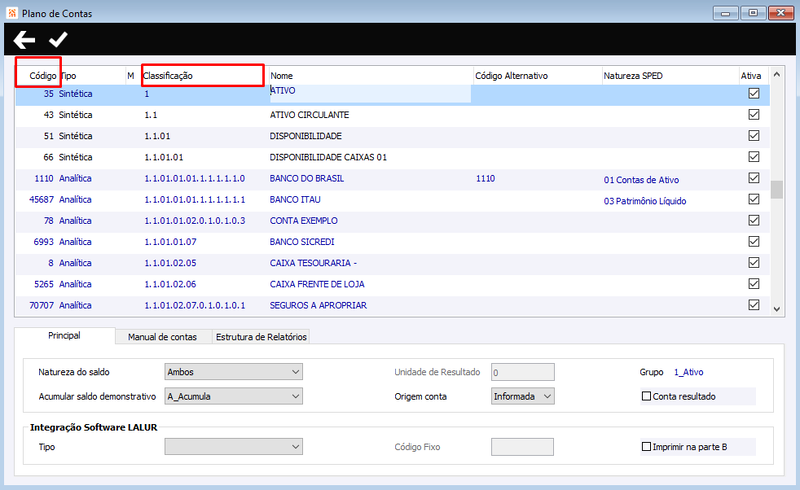
Task: Click classification 1.1.01.02.05 cell
Action: [x=170, y=263]
